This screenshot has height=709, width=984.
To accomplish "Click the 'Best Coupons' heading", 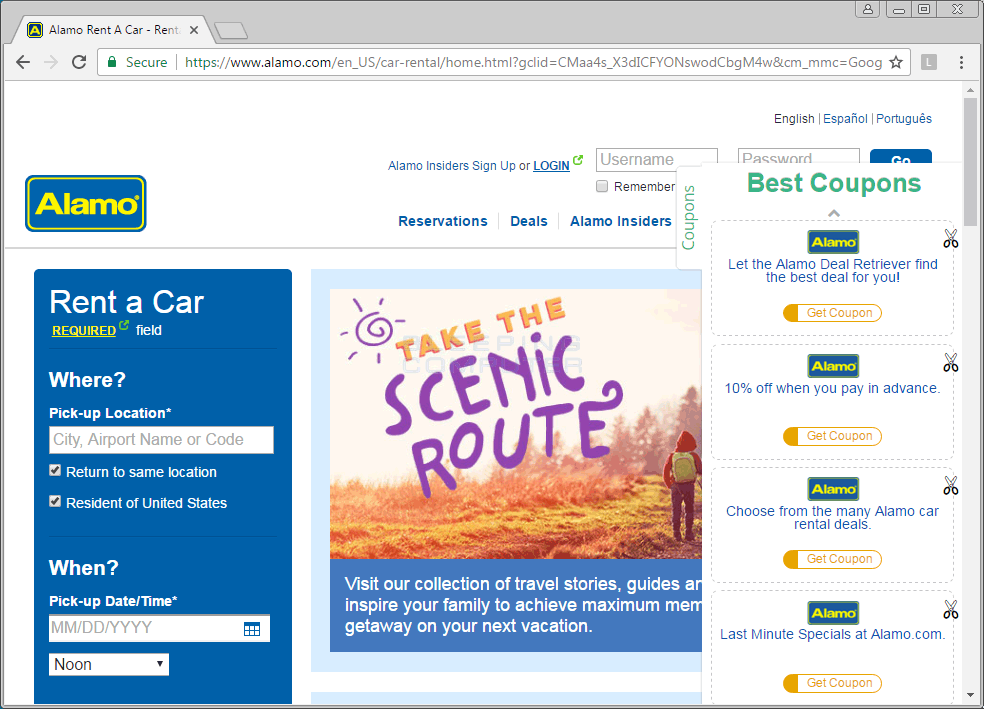I will pyautogui.click(x=833, y=183).
